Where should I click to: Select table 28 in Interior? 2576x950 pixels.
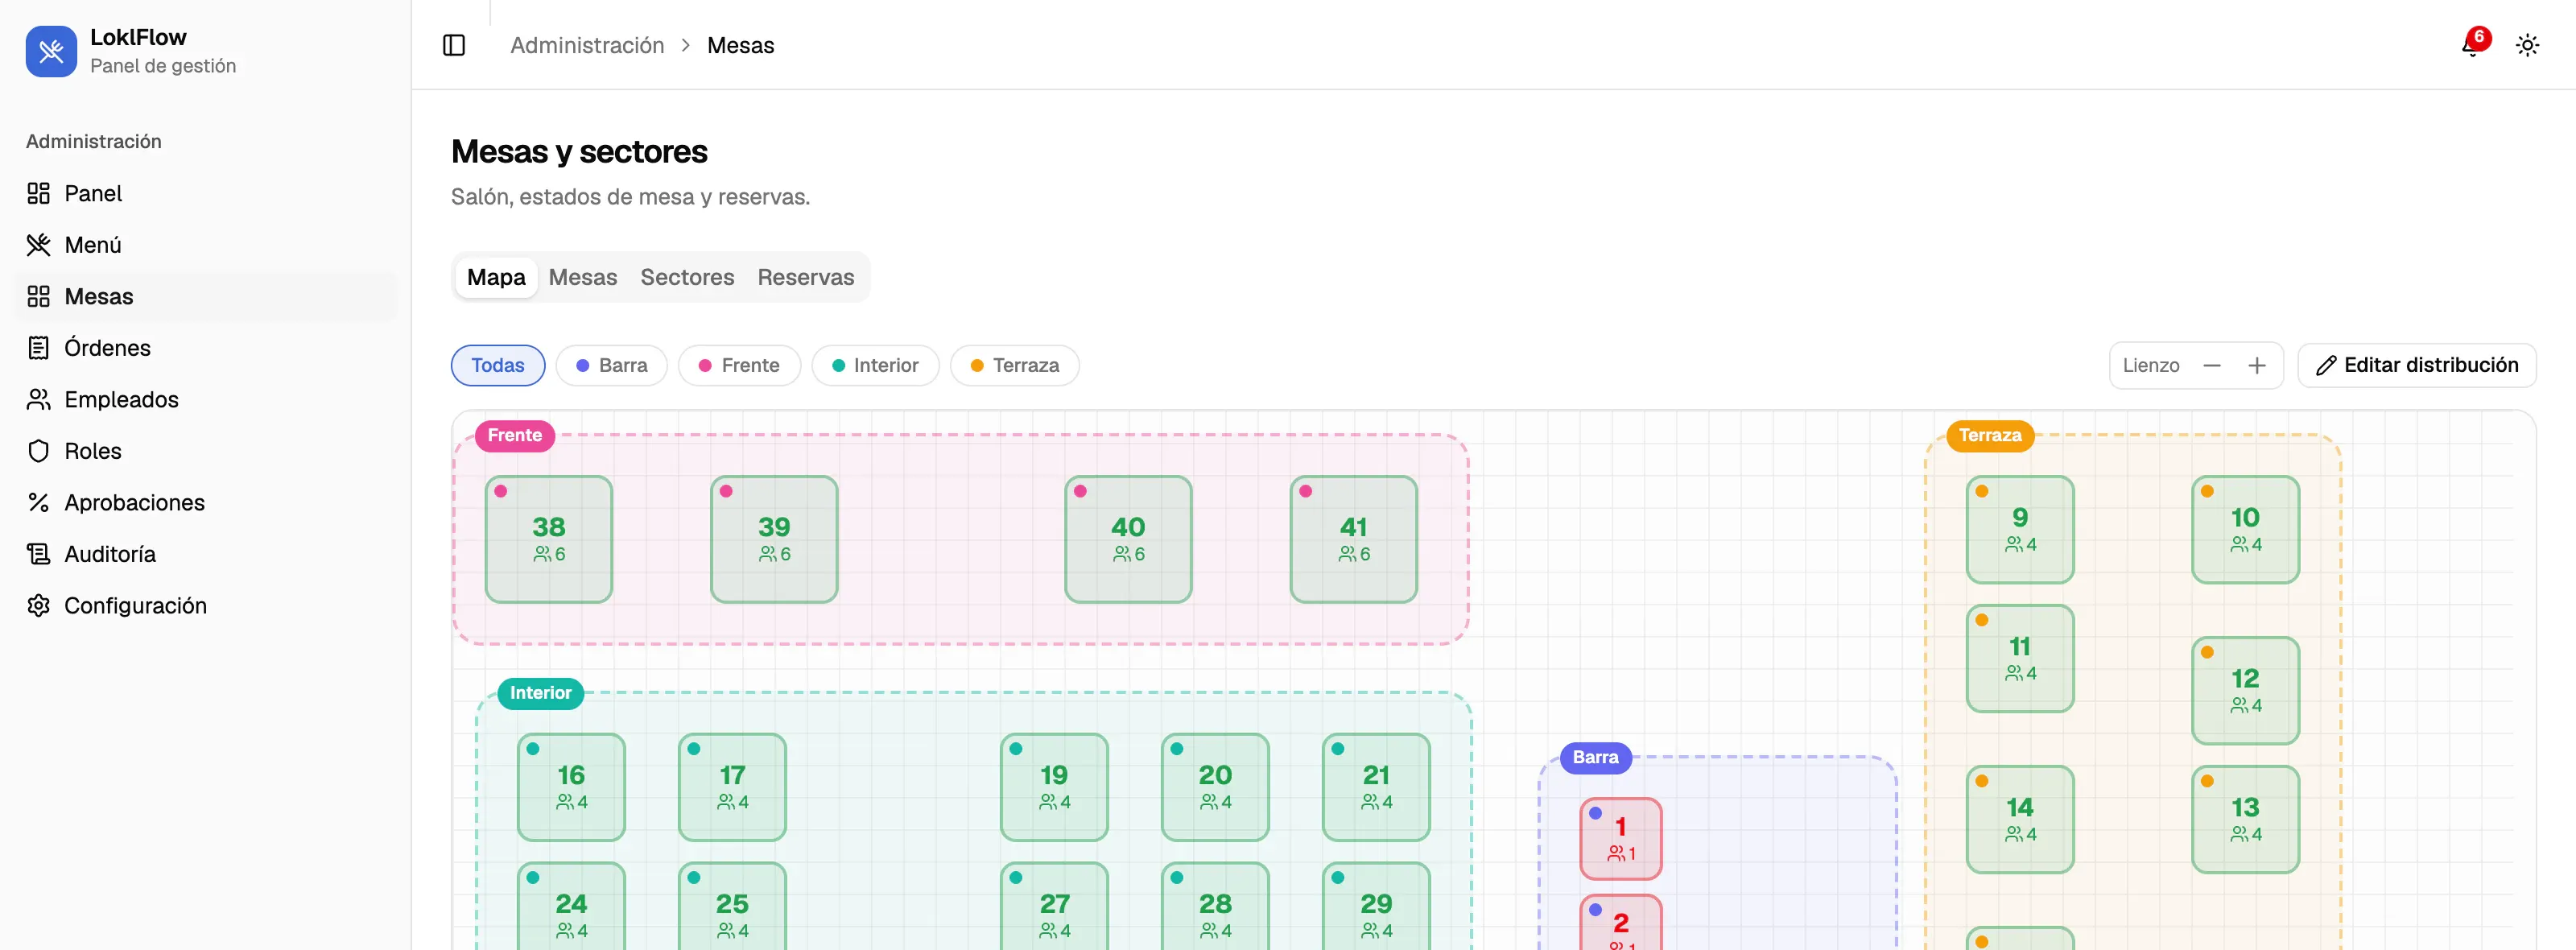[x=1215, y=906]
